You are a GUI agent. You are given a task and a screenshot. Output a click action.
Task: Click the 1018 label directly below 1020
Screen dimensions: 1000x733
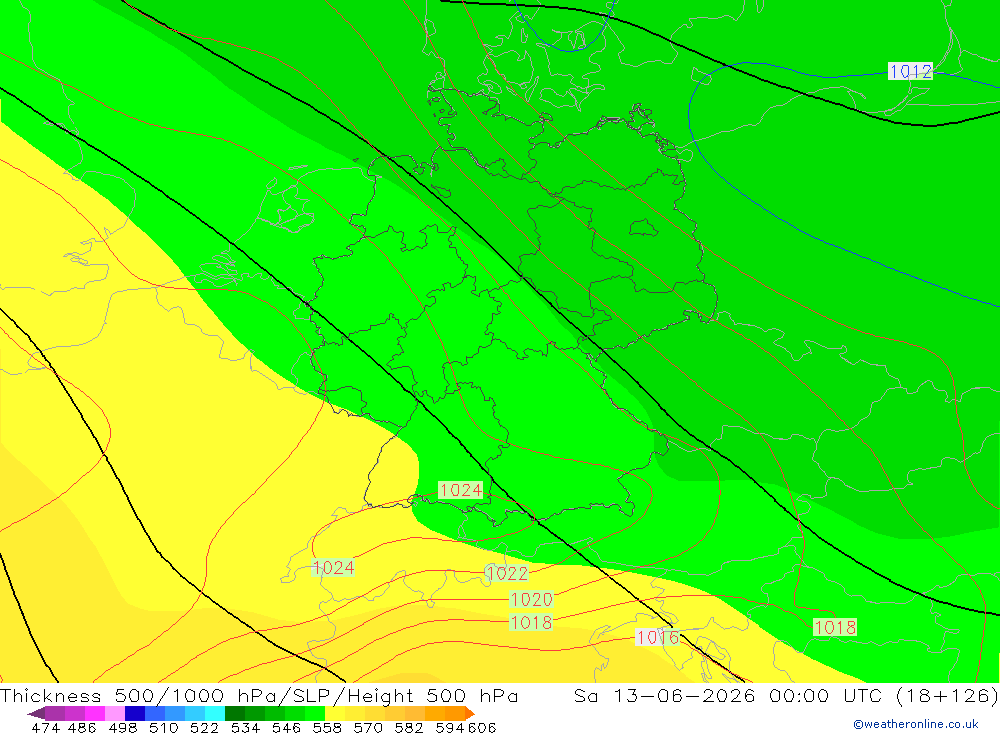point(531,623)
